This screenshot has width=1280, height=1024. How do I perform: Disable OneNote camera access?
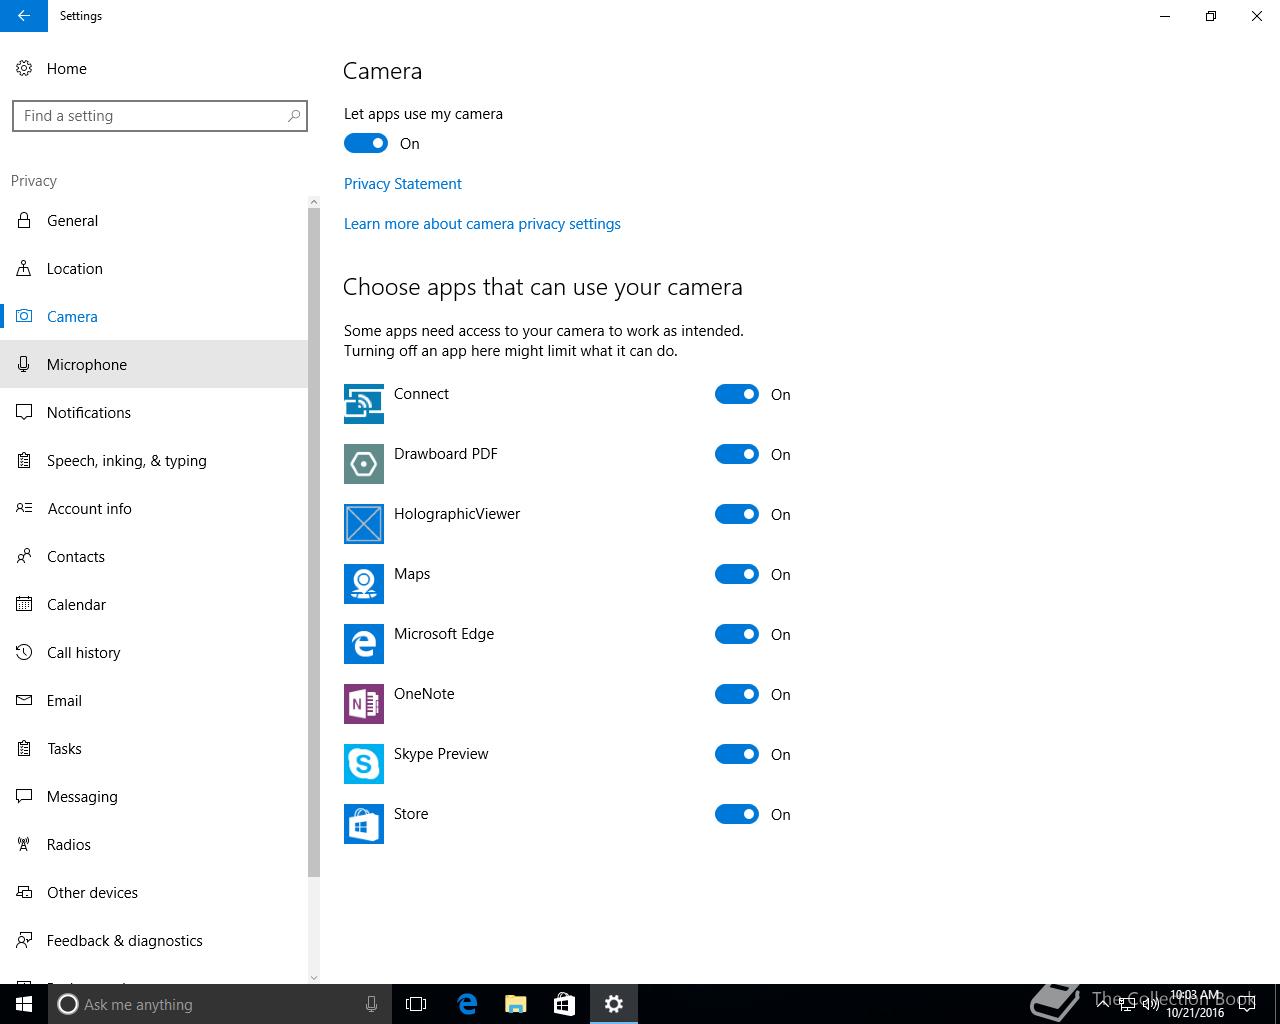click(x=737, y=694)
